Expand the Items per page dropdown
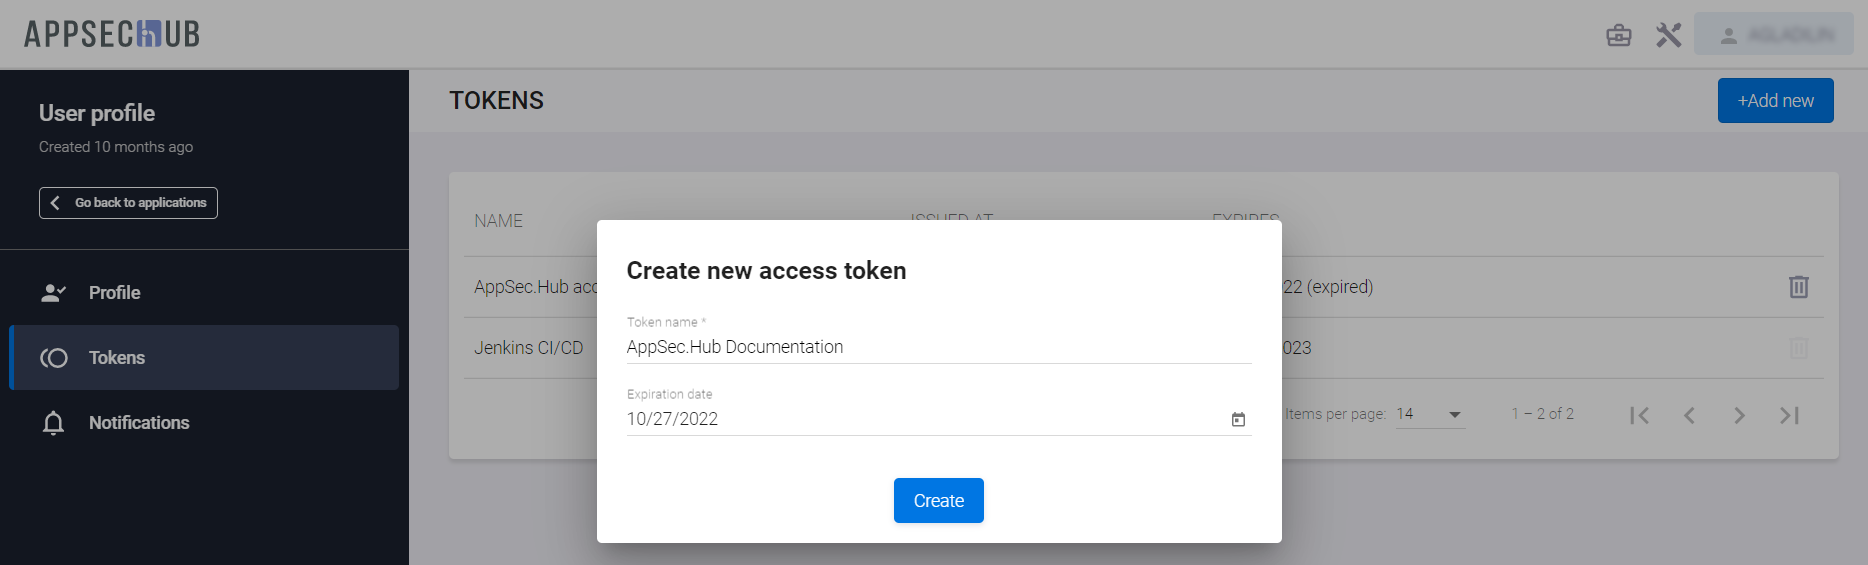Image resolution: width=1868 pixels, height=565 pixels. point(1430,415)
